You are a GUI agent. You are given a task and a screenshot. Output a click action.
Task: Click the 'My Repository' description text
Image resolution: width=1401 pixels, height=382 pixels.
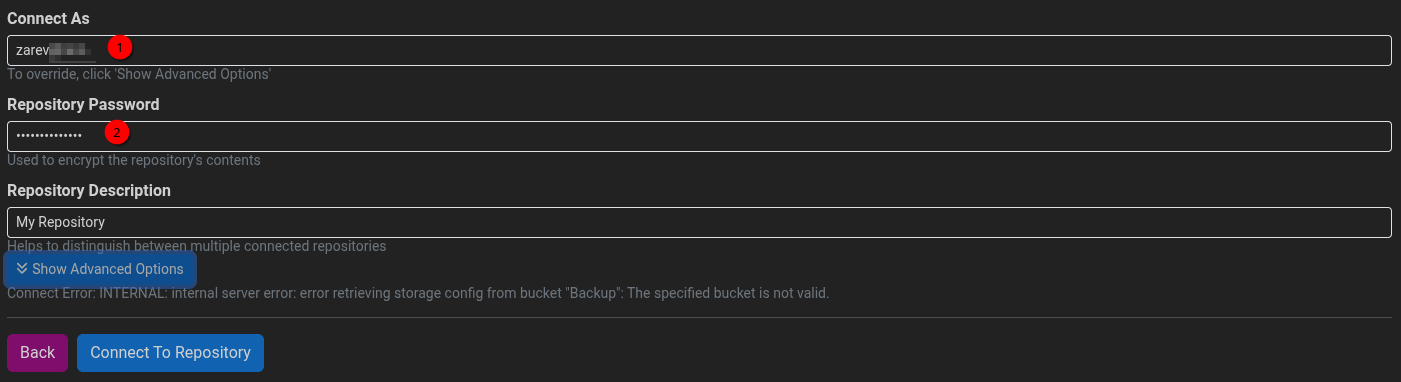click(61, 222)
